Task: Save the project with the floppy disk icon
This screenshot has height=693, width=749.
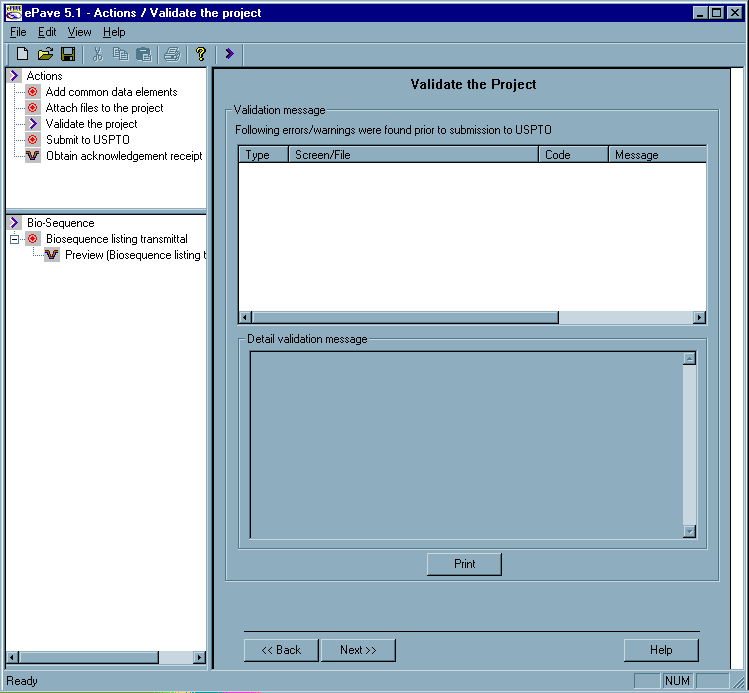Action: click(x=68, y=54)
